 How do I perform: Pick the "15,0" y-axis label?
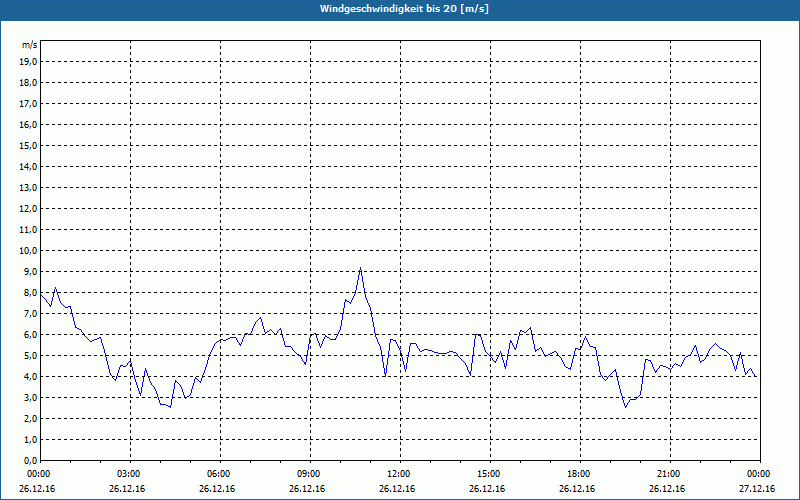point(28,145)
